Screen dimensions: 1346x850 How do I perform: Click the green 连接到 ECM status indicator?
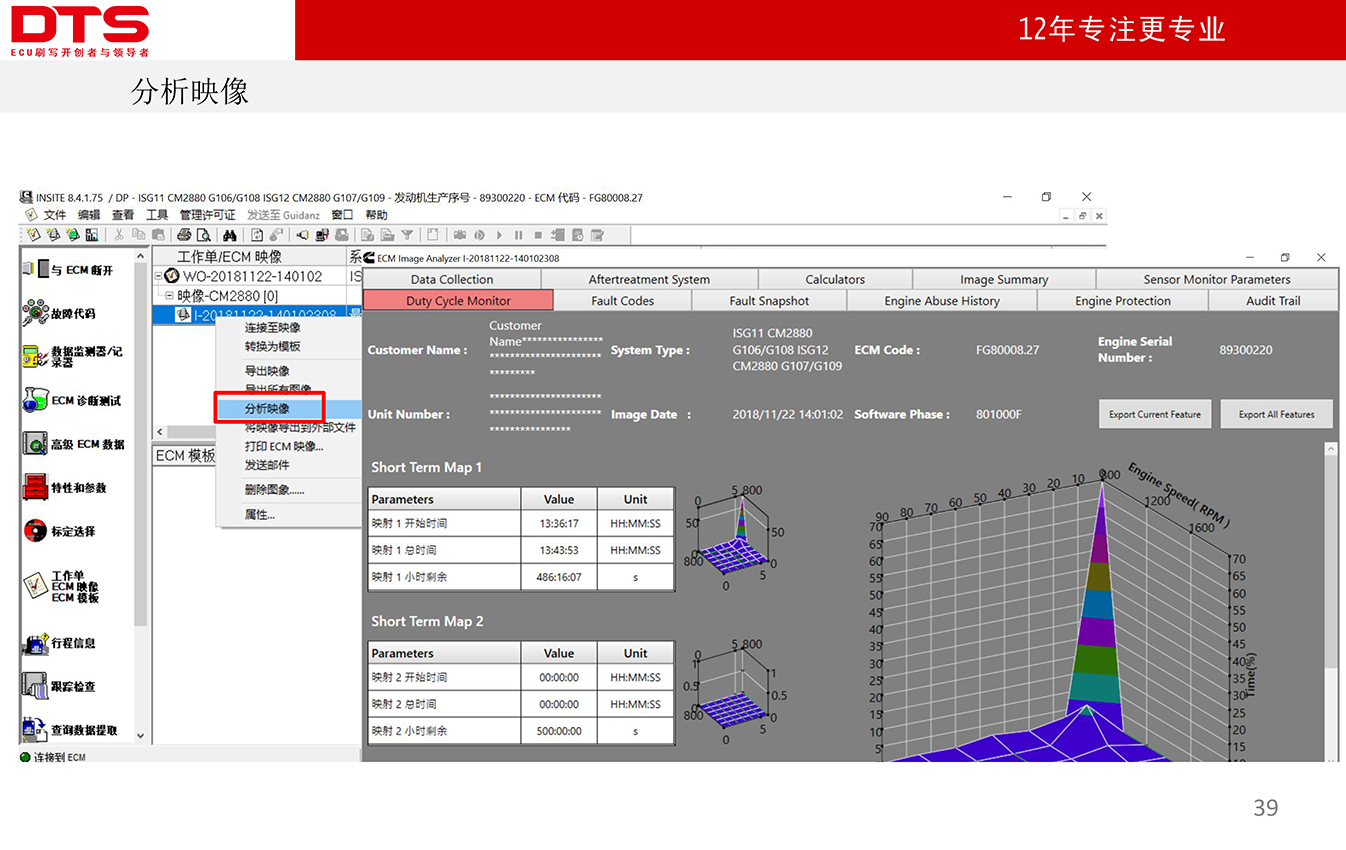click(x=25, y=757)
